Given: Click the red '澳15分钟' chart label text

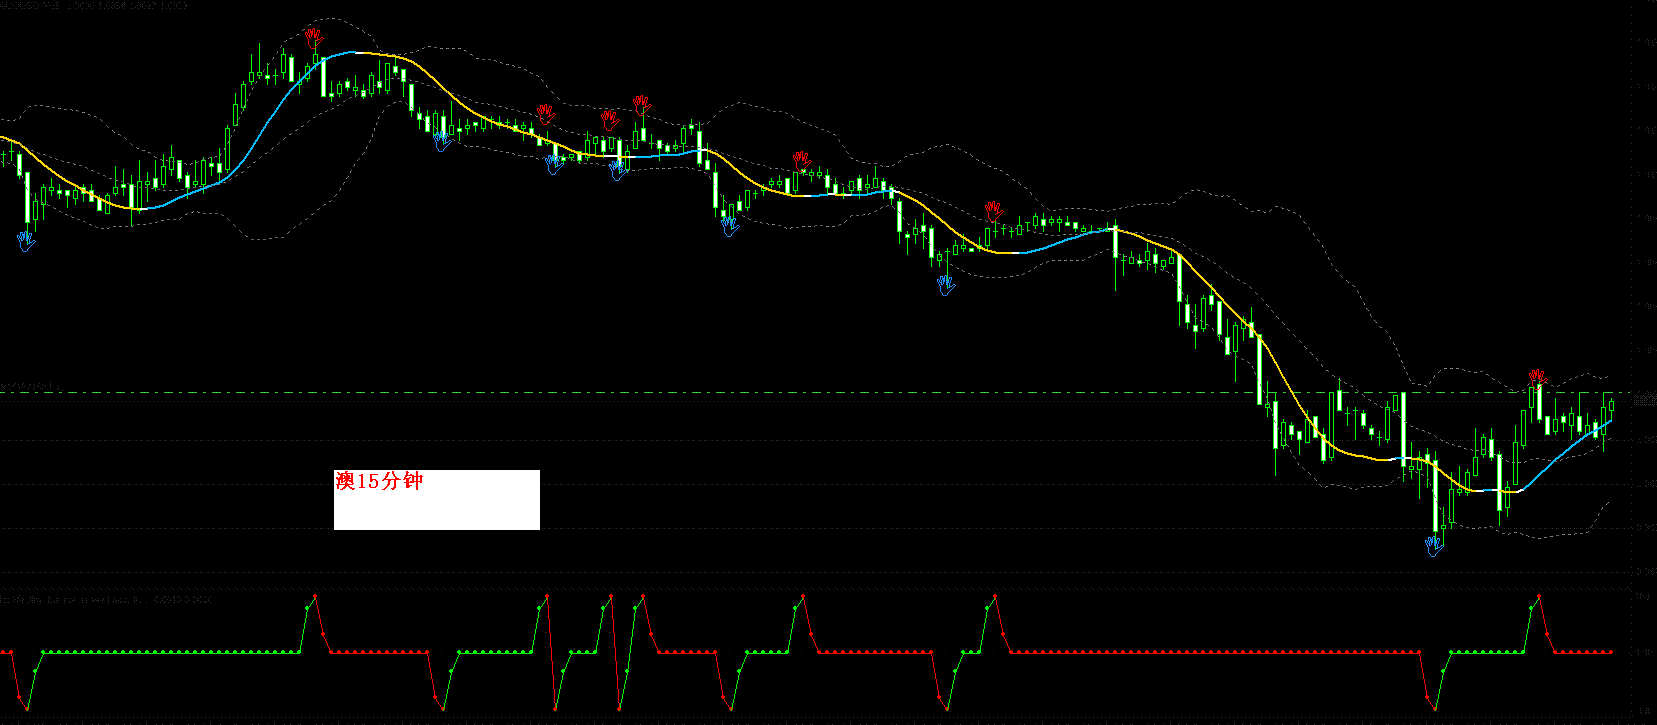Looking at the screenshot, I should [x=380, y=482].
